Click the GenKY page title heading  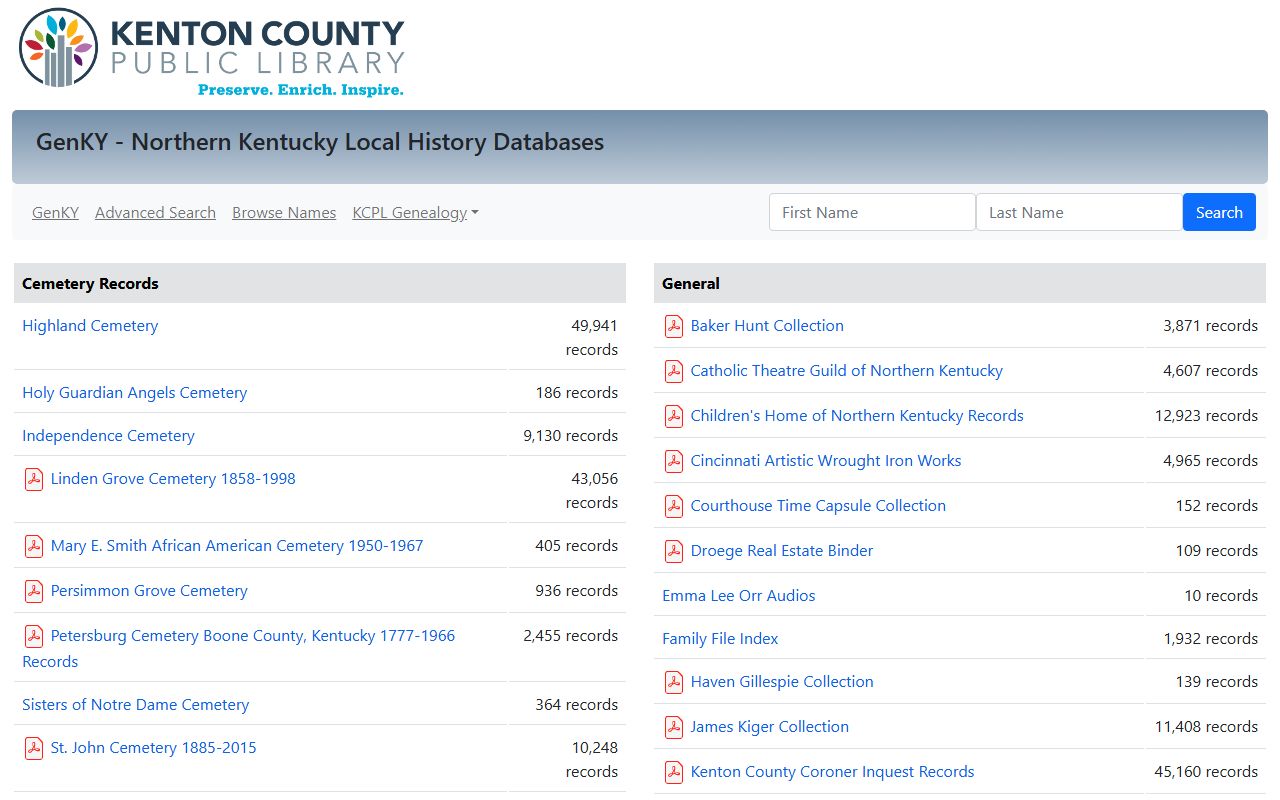[x=320, y=142]
